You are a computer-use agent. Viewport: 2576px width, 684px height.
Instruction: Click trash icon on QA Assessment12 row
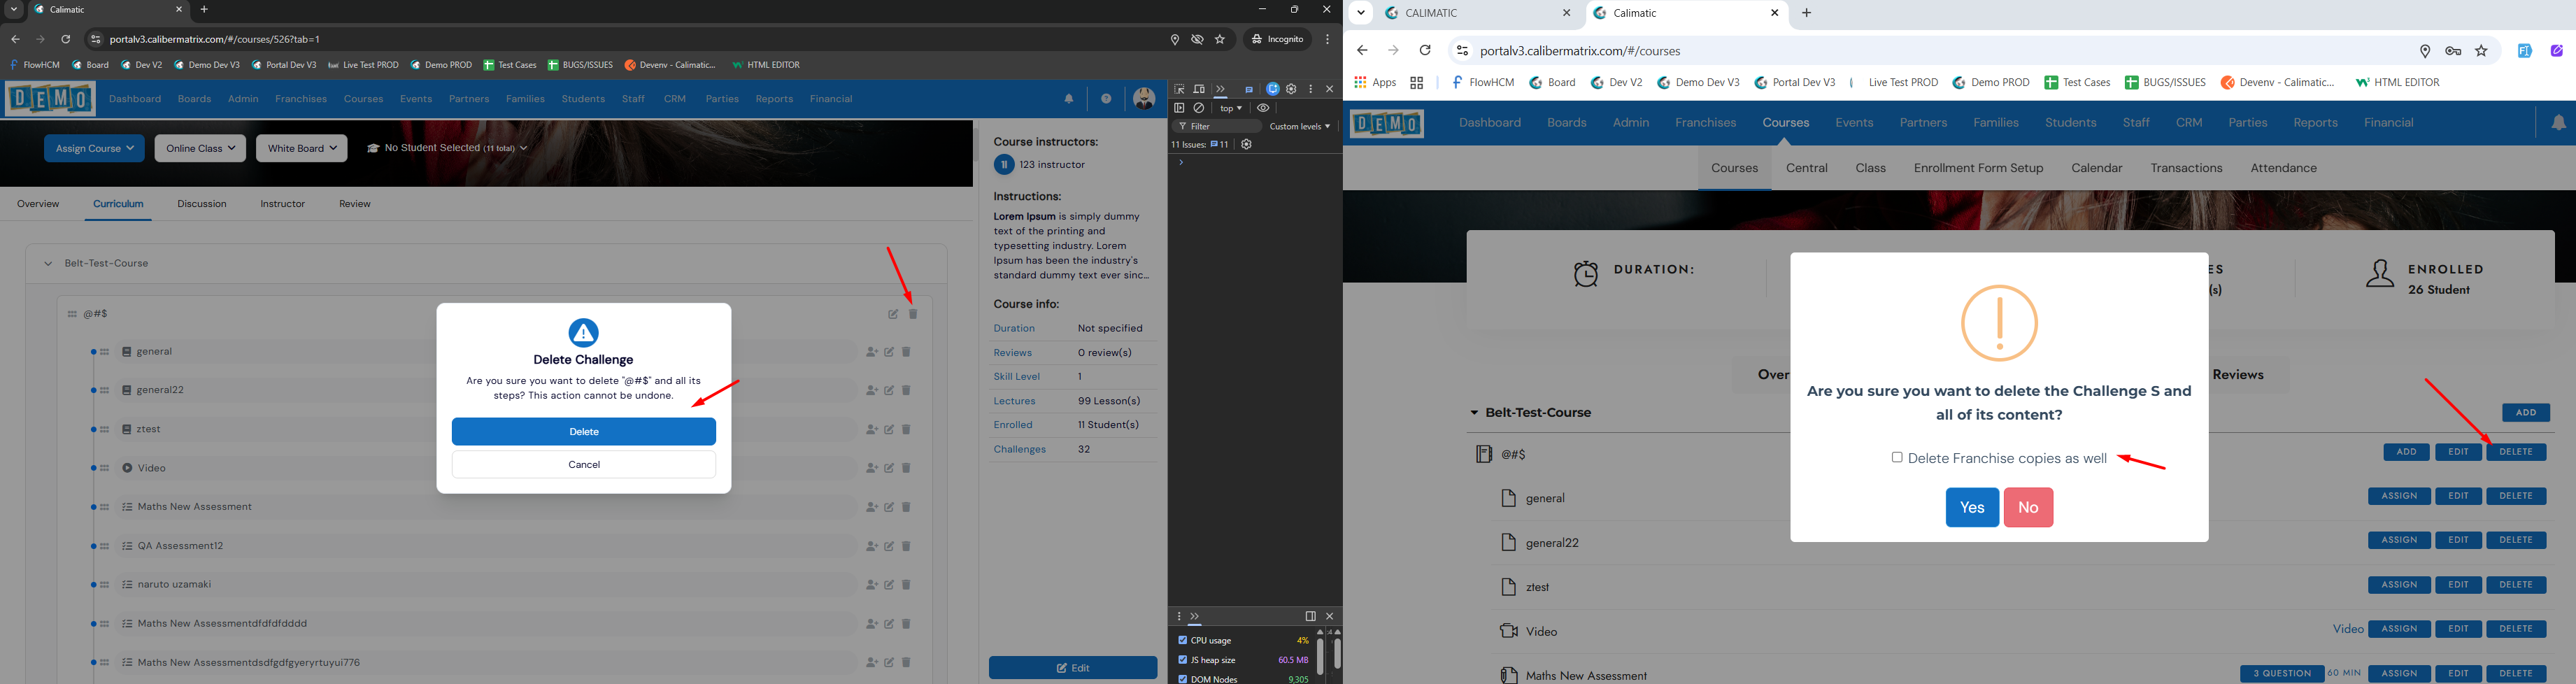tap(907, 546)
